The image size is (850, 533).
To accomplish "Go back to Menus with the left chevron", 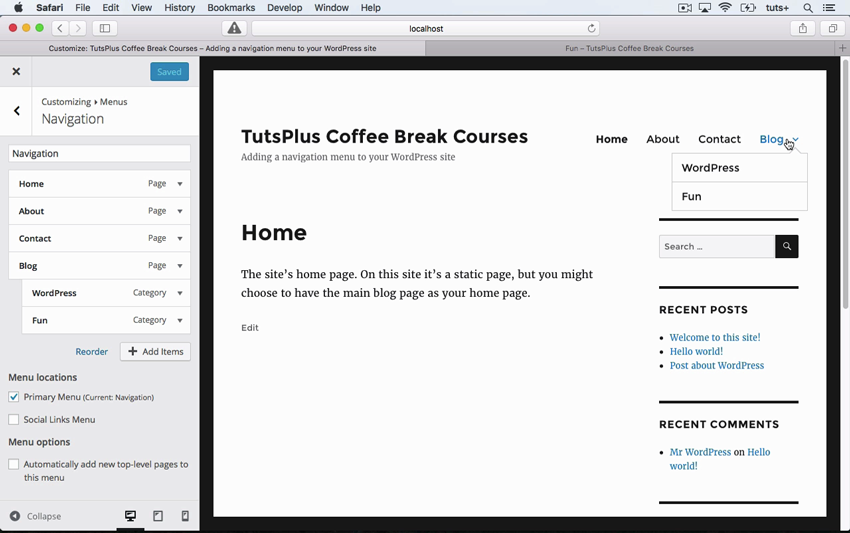I will click(17, 111).
